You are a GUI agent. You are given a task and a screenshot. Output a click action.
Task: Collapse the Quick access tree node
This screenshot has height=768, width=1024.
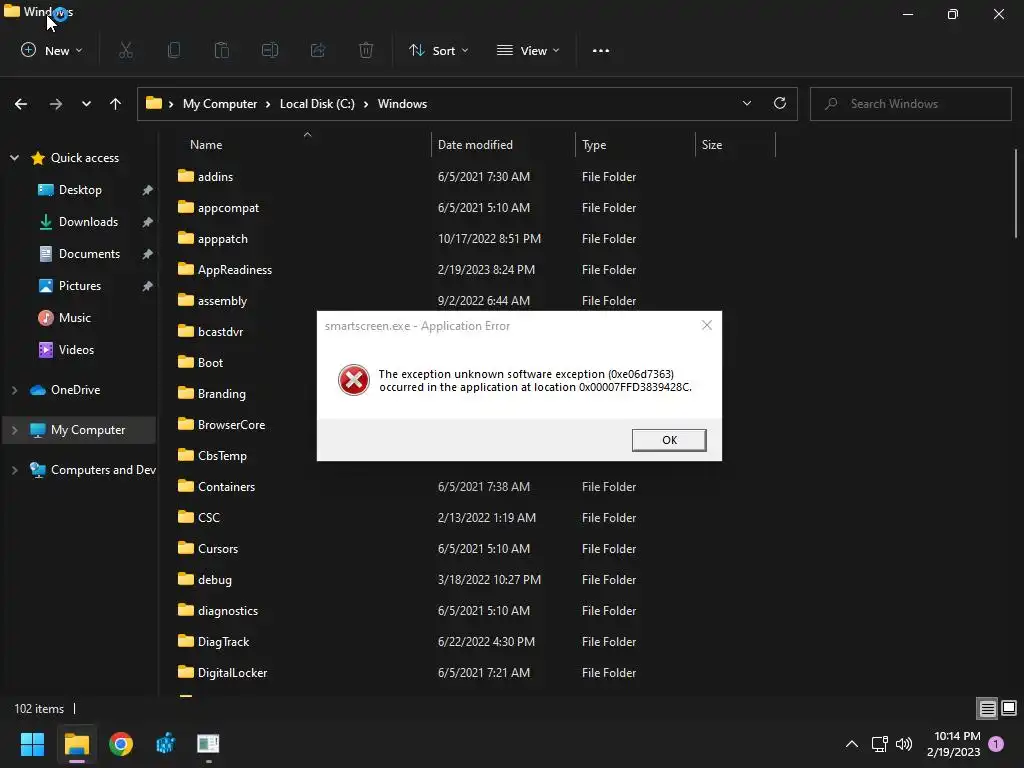point(14,157)
